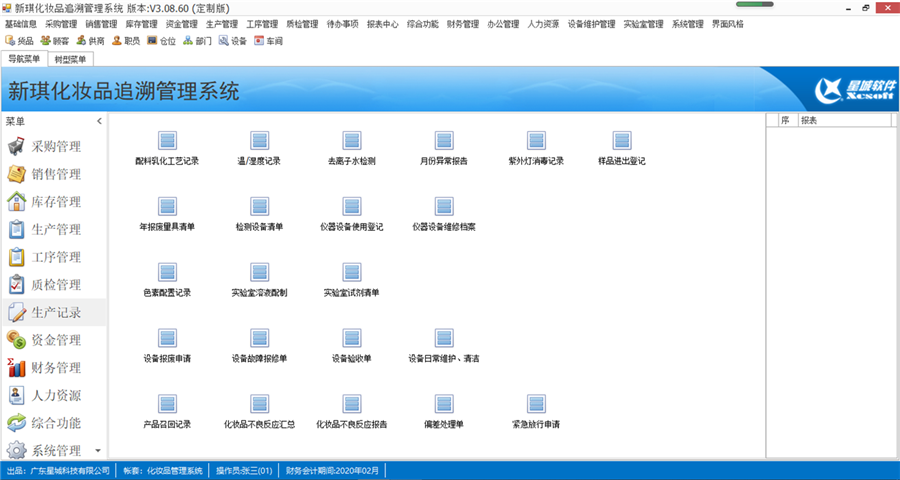This screenshot has width=900, height=480.
Task: Open 化妆品不良反应报告 icon
Action: coord(352,405)
